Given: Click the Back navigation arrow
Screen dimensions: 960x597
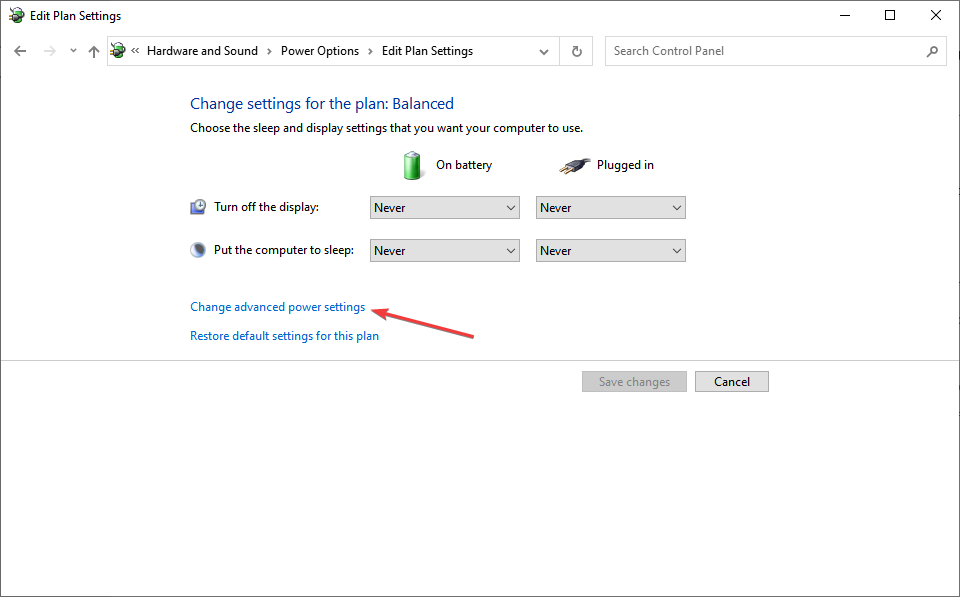Looking at the screenshot, I should pos(20,51).
